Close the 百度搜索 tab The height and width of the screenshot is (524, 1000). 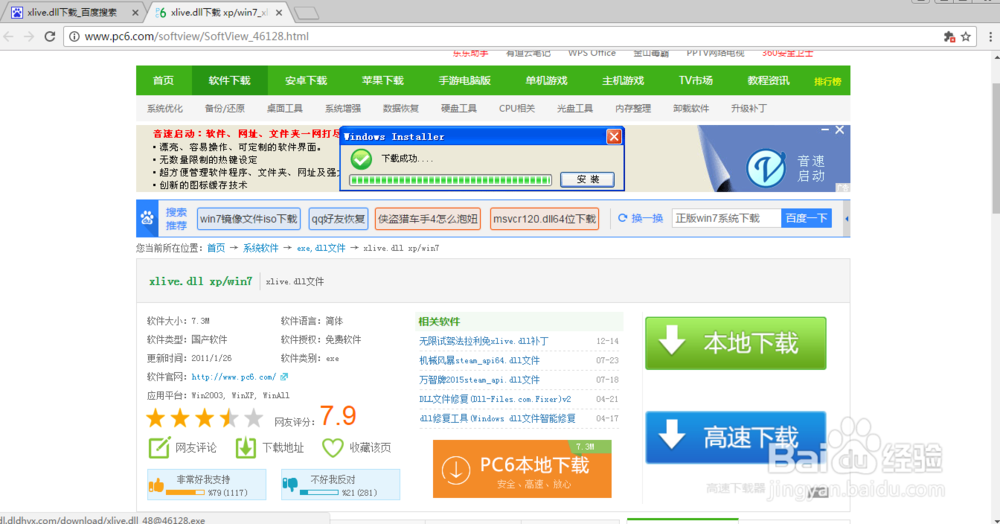135,13
